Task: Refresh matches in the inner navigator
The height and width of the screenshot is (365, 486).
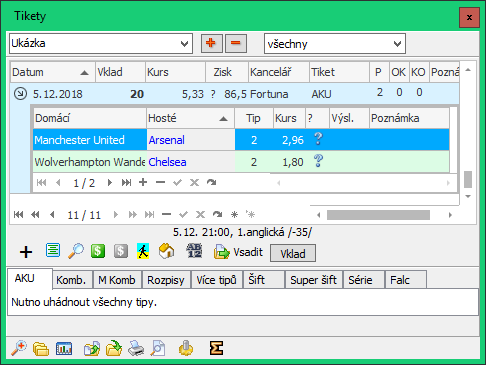Action: (x=211, y=182)
